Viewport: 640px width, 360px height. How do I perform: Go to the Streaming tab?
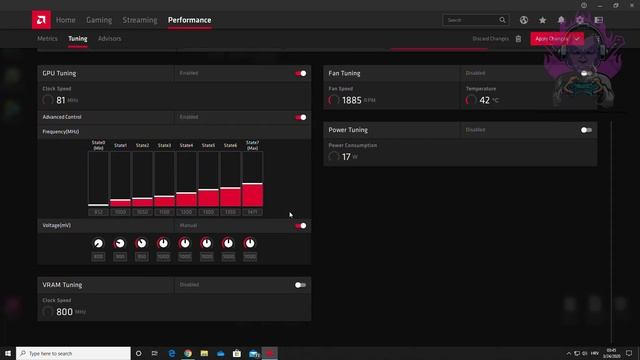click(140, 20)
